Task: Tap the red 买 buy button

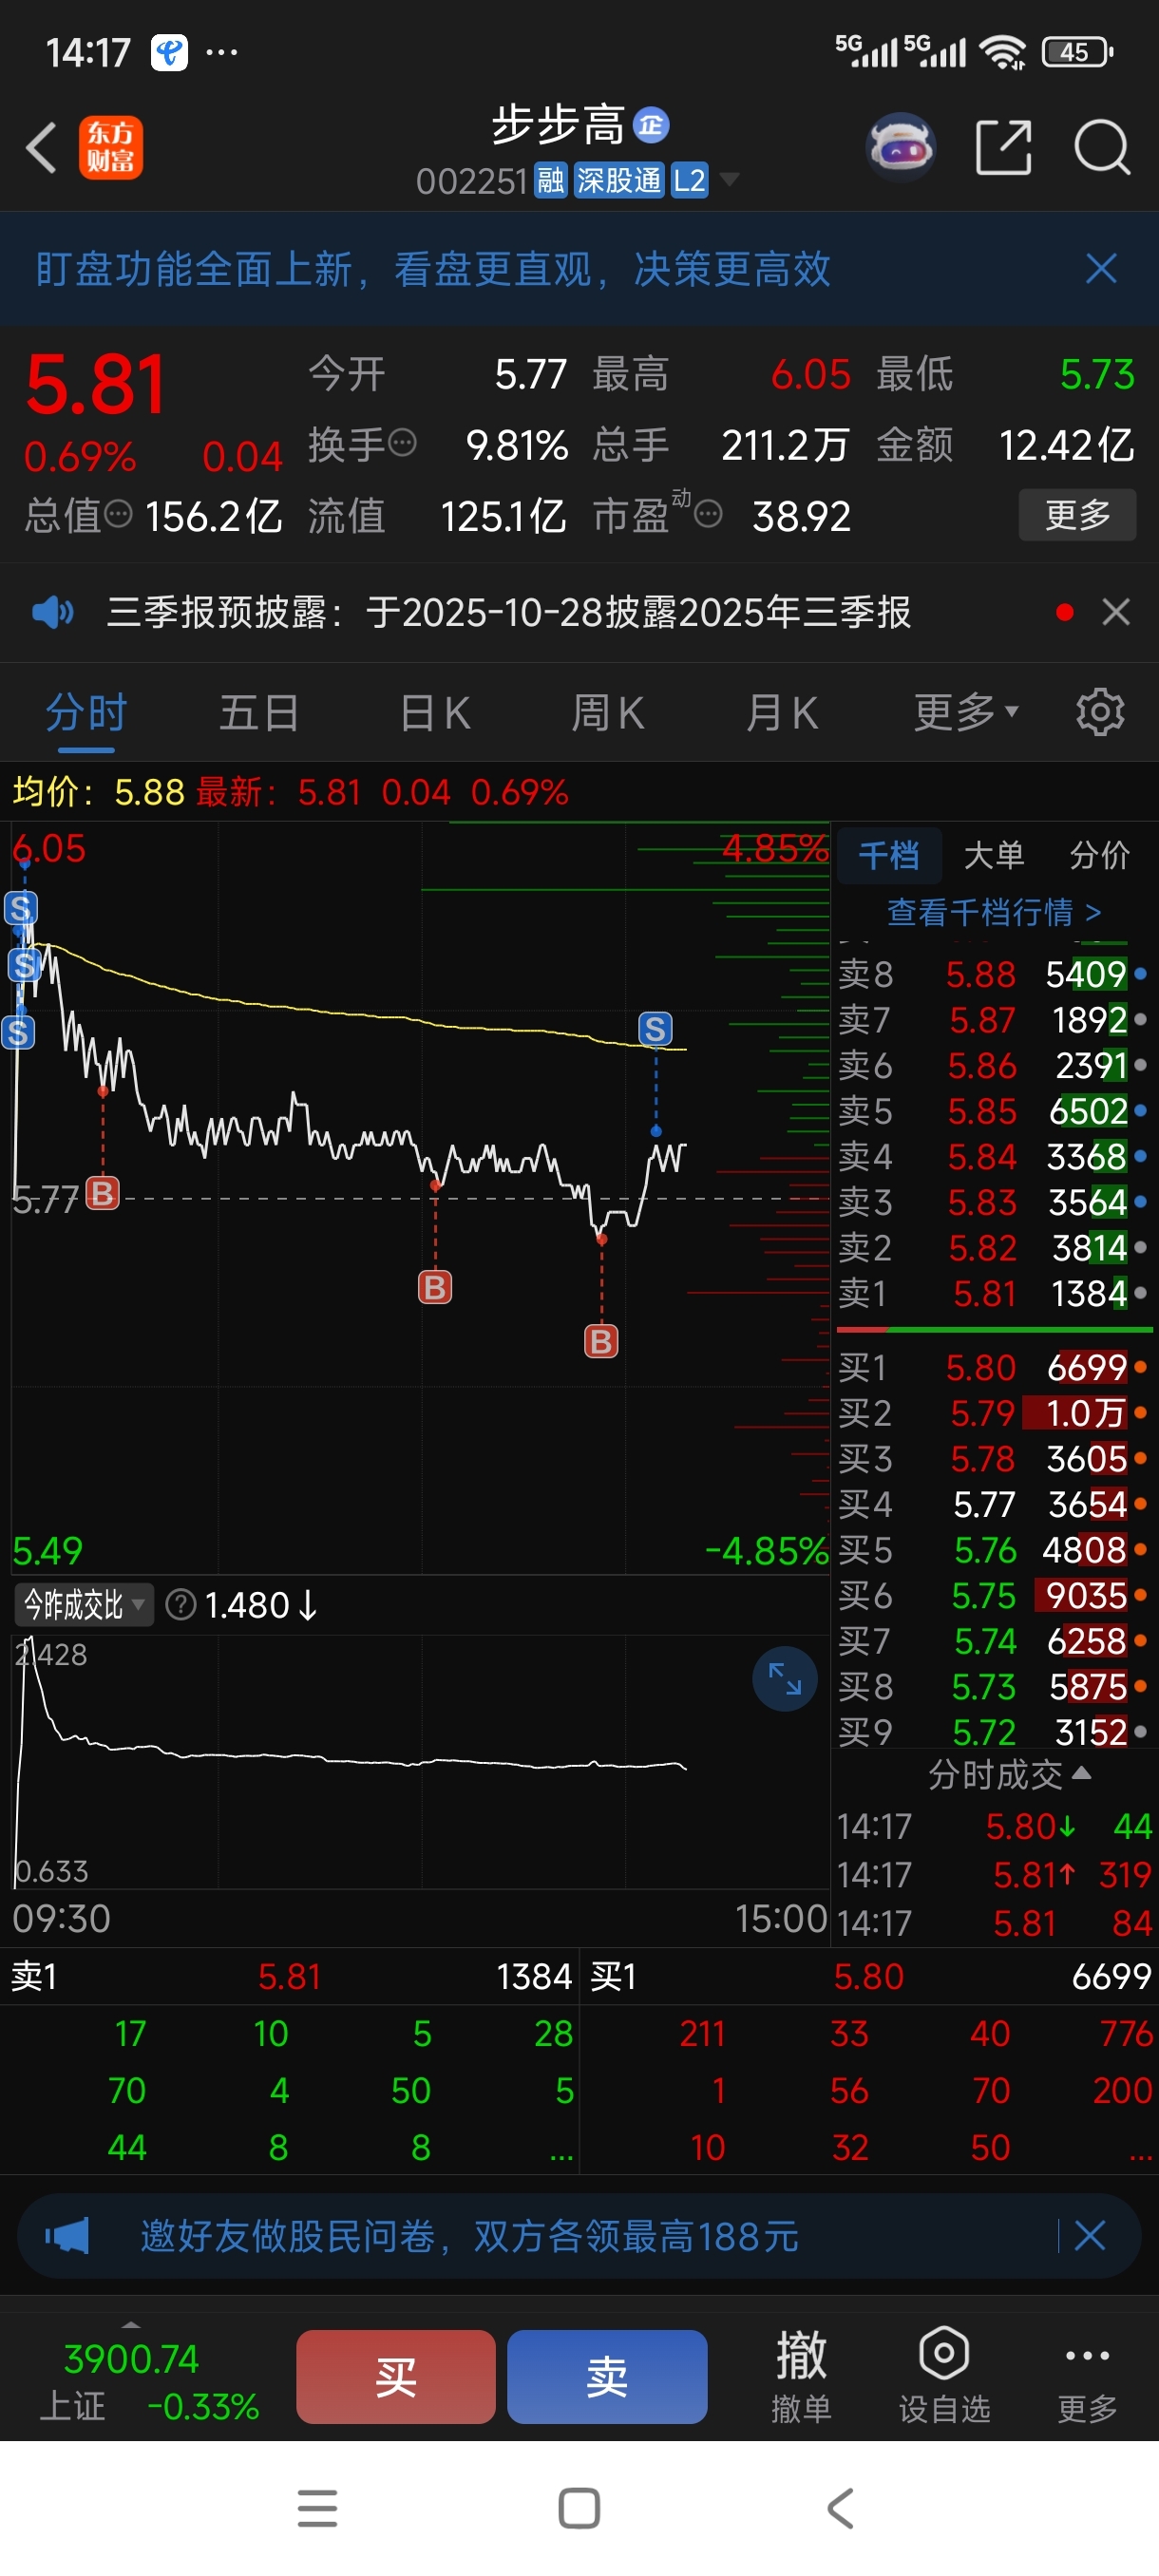Action: (396, 2377)
